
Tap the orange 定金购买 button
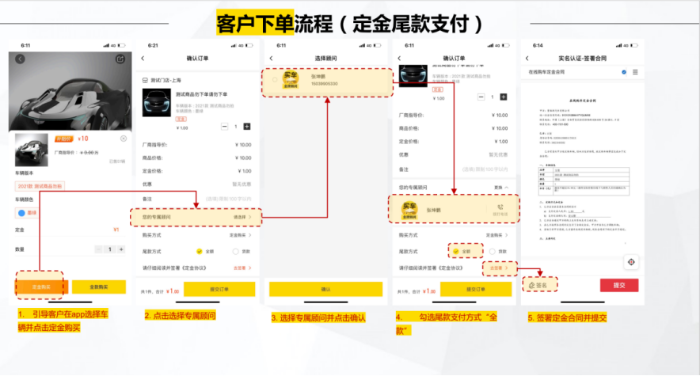[x=41, y=287]
